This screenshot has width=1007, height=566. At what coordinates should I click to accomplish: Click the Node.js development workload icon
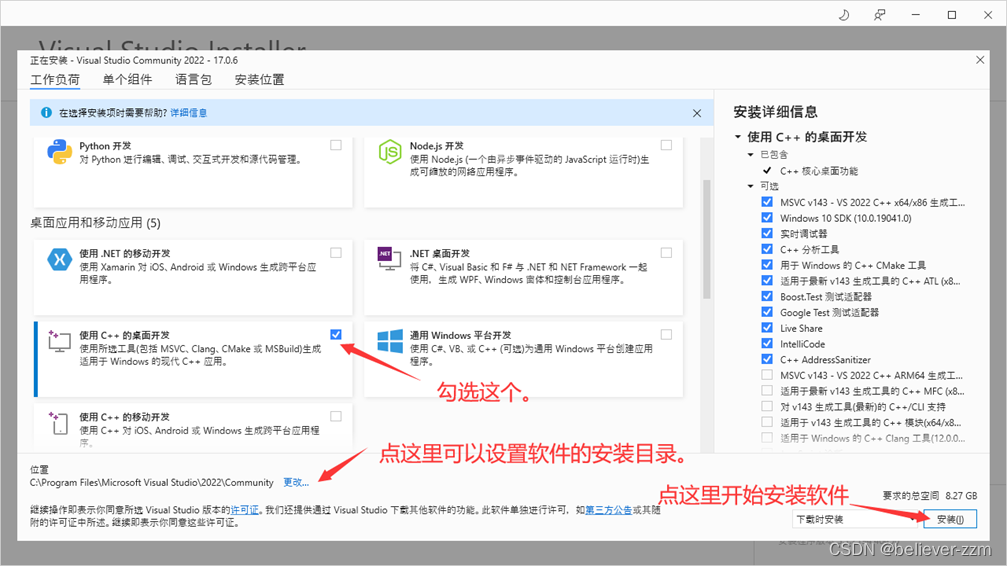(x=390, y=152)
